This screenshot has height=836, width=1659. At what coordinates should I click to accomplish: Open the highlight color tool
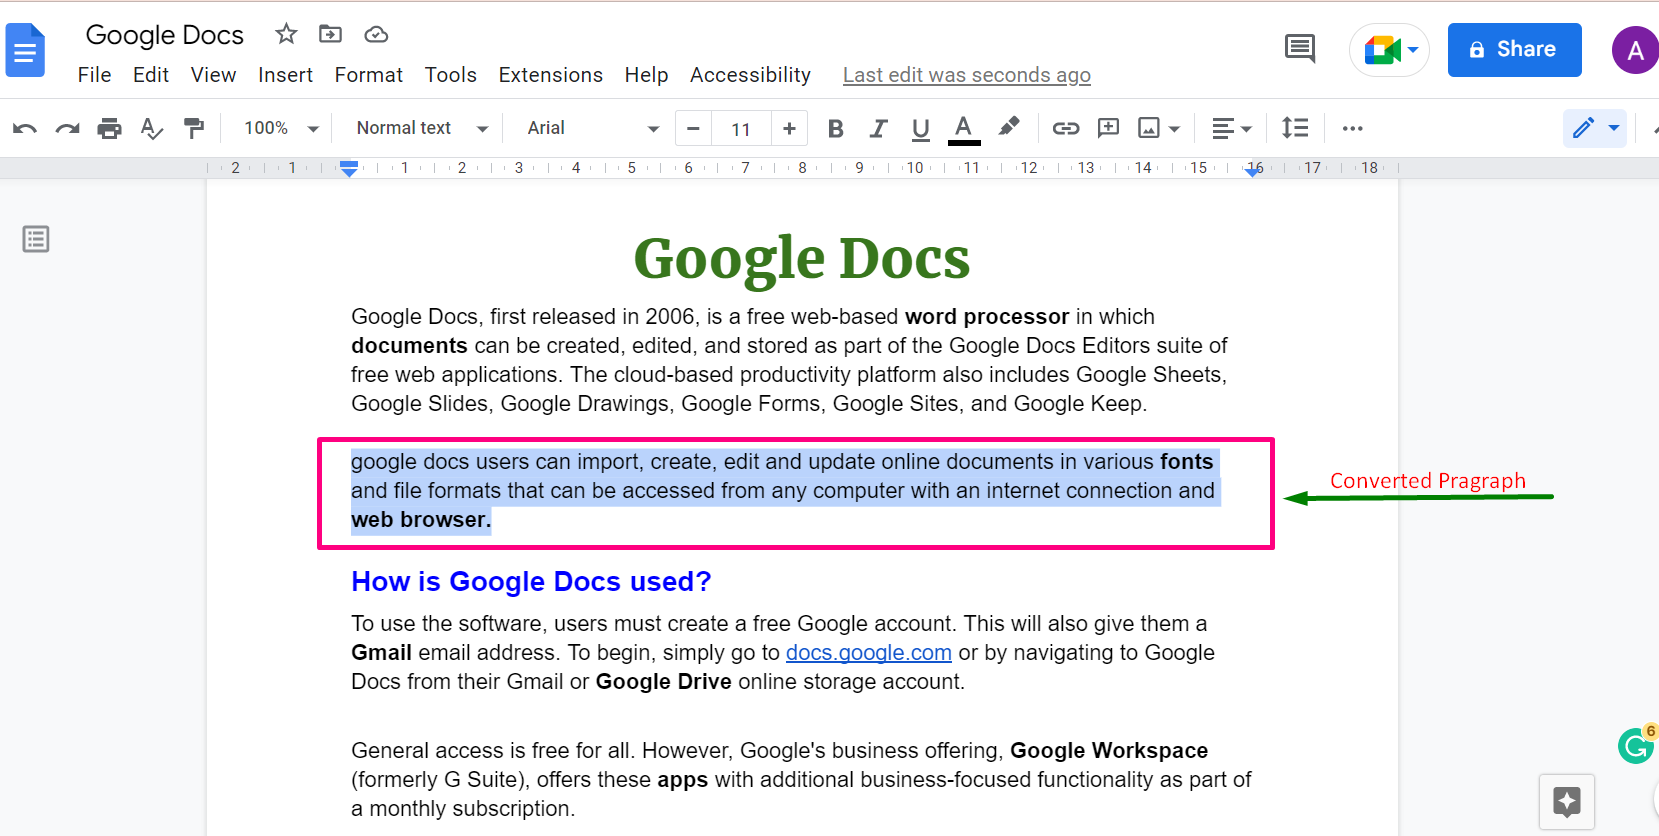(x=1008, y=127)
